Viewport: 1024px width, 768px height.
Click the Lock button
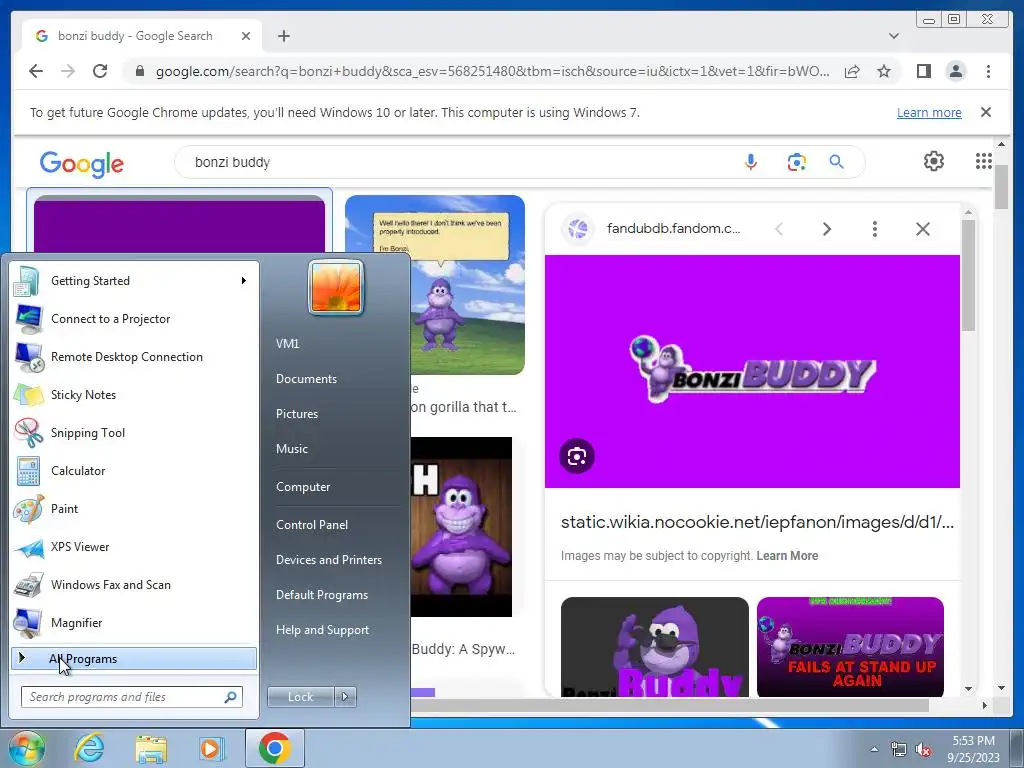click(300, 697)
